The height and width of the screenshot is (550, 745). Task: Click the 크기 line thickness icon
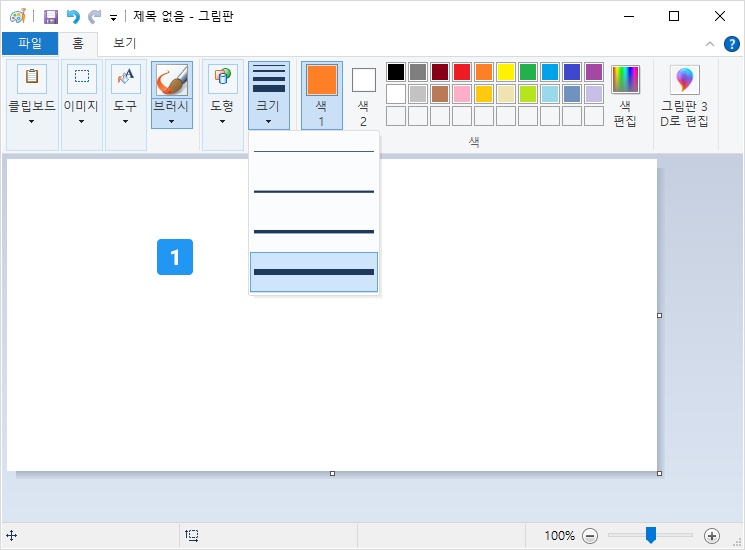(269, 78)
